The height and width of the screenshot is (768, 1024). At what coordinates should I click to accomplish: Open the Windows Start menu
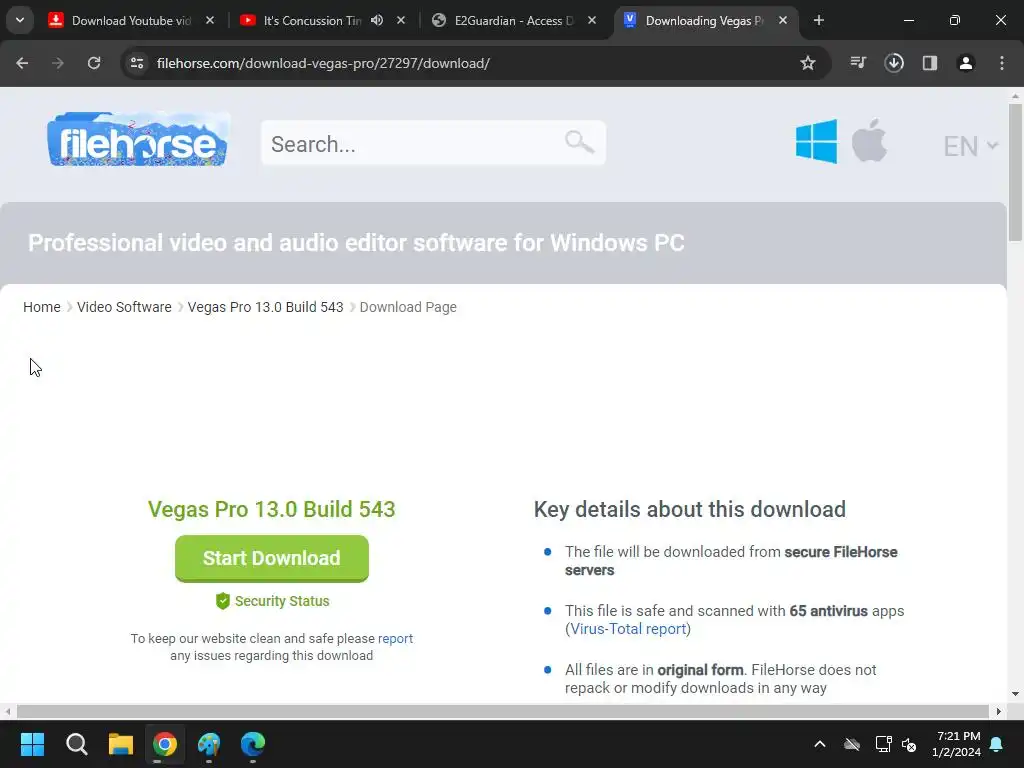coord(32,744)
